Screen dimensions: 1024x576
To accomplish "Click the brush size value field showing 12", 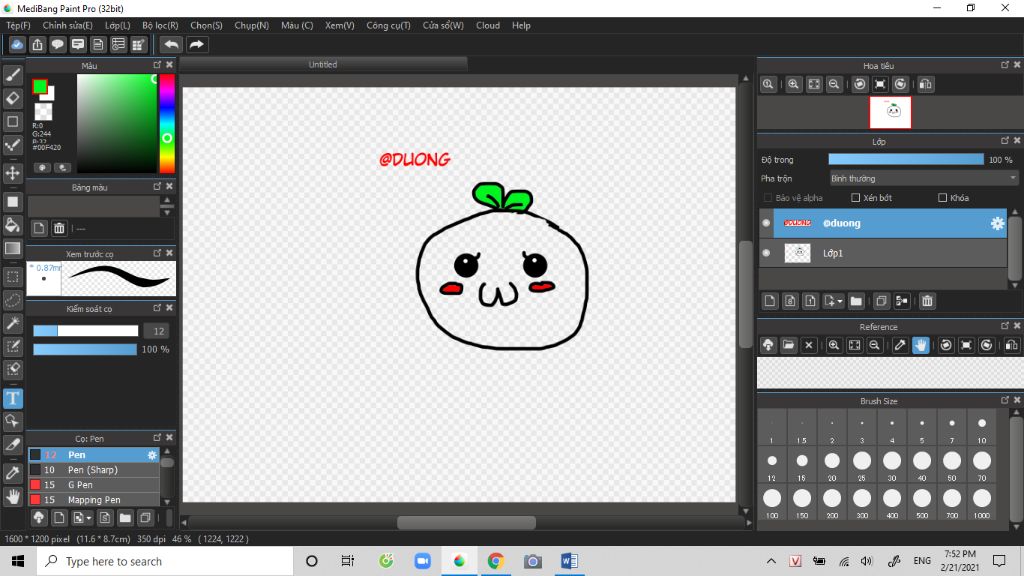I will (157, 331).
